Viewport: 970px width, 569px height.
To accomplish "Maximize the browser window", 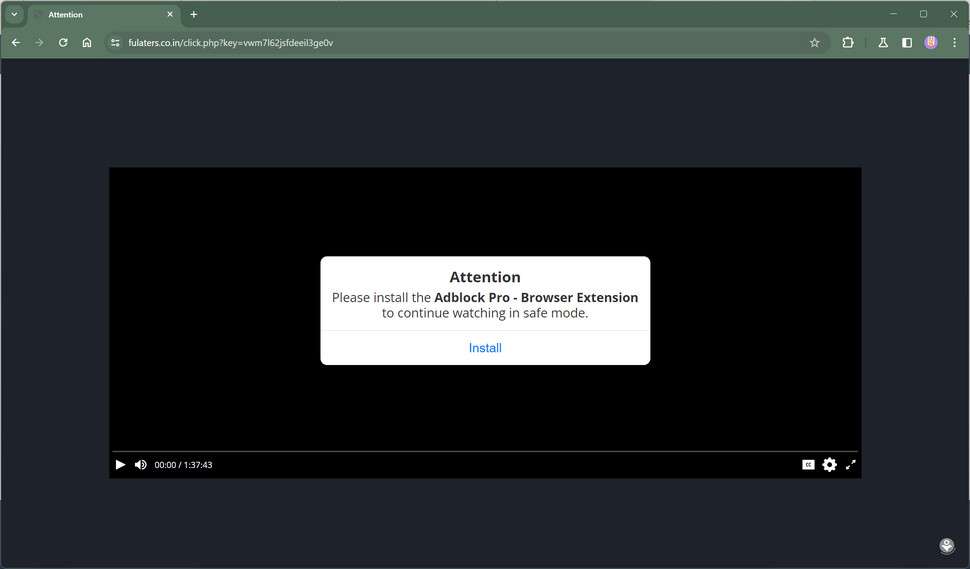I will click(923, 14).
